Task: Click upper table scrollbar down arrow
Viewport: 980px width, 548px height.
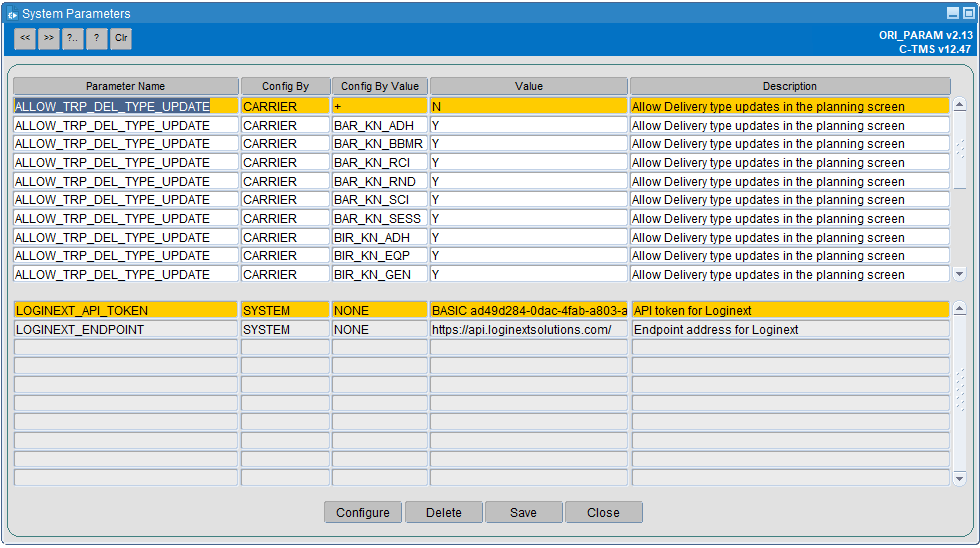Action: click(x=959, y=274)
